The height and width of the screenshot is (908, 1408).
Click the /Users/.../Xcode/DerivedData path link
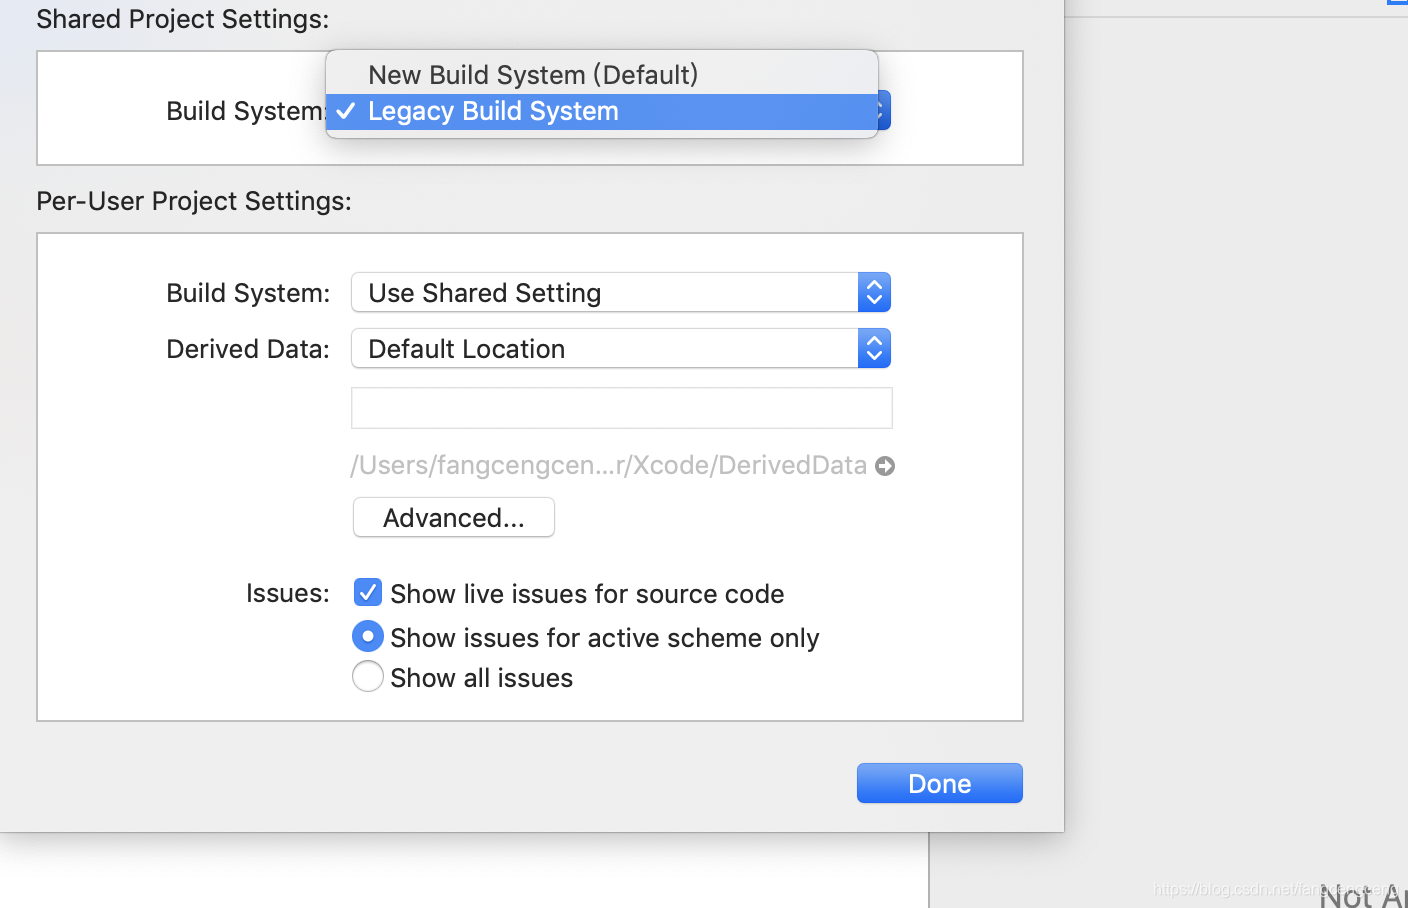point(608,465)
